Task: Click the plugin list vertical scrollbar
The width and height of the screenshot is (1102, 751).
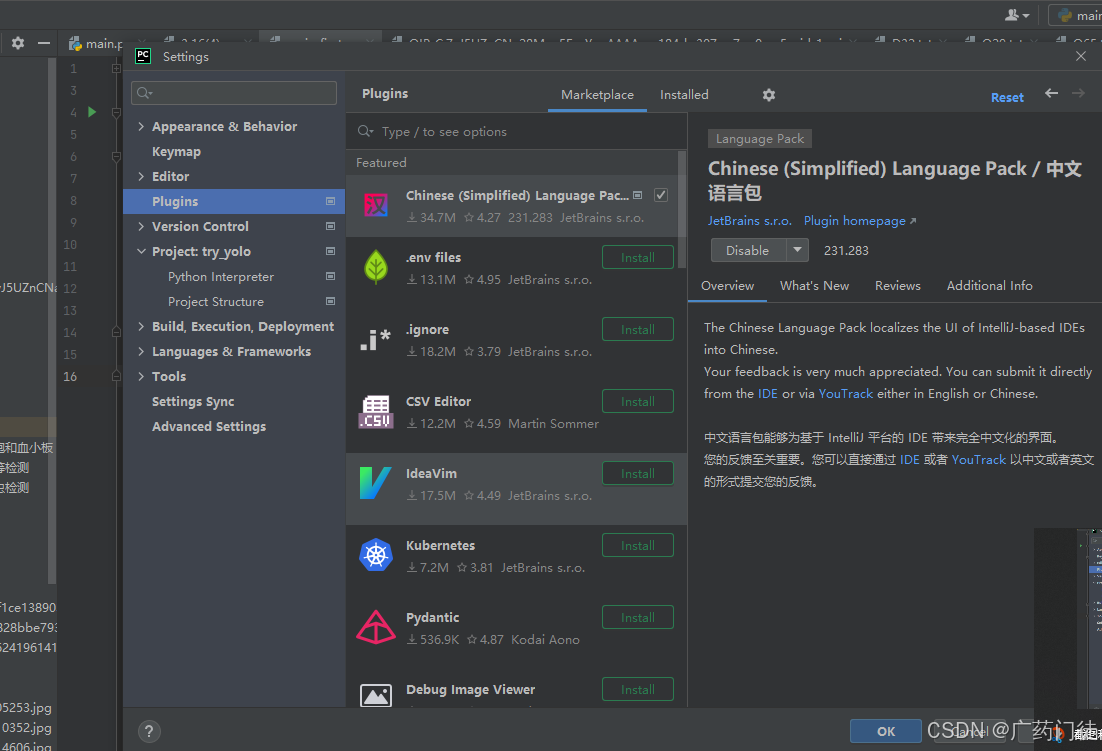Action: [680, 209]
